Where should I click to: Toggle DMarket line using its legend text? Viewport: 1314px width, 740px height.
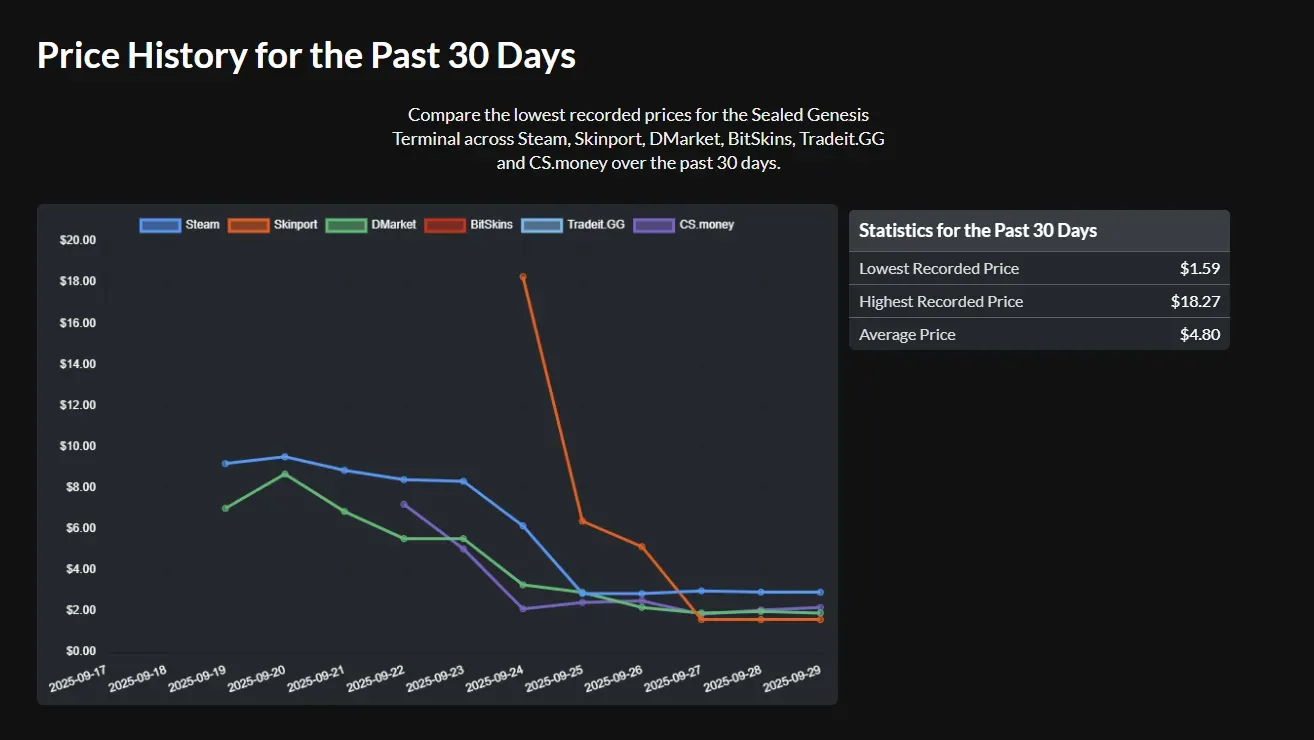393,225
